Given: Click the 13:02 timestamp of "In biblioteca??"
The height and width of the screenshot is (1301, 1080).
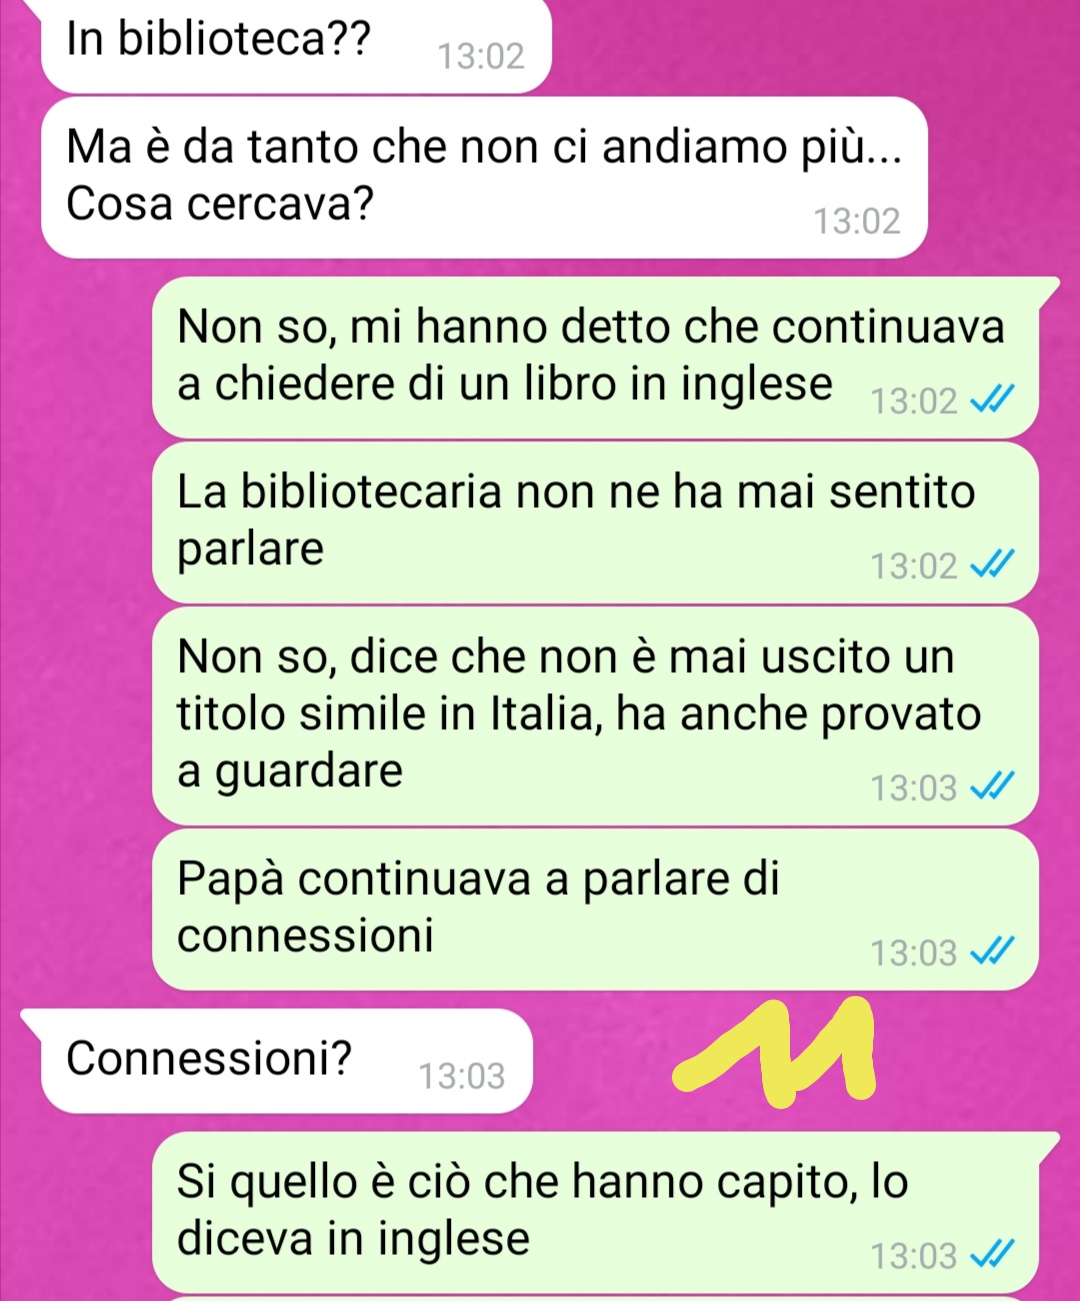Looking at the screenshot, I should [x=481, y=56].
